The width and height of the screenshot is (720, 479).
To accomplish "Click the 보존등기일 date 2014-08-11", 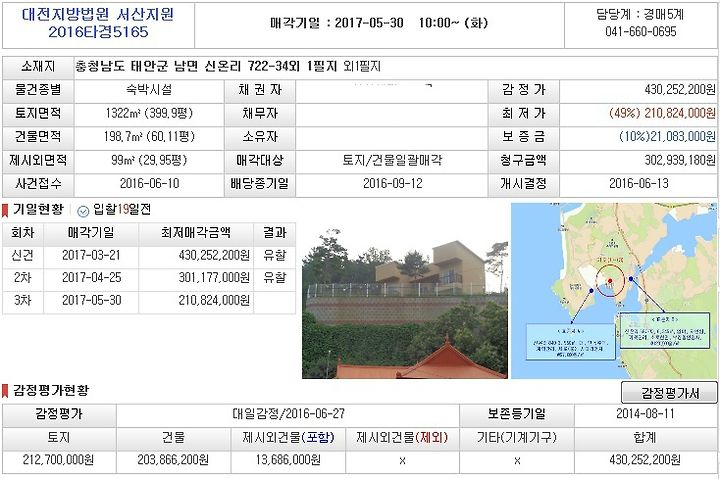I will (645, 414).
